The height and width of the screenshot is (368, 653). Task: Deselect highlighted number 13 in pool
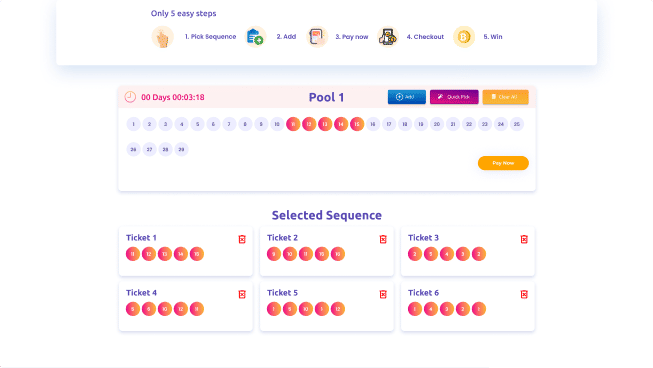325,124
